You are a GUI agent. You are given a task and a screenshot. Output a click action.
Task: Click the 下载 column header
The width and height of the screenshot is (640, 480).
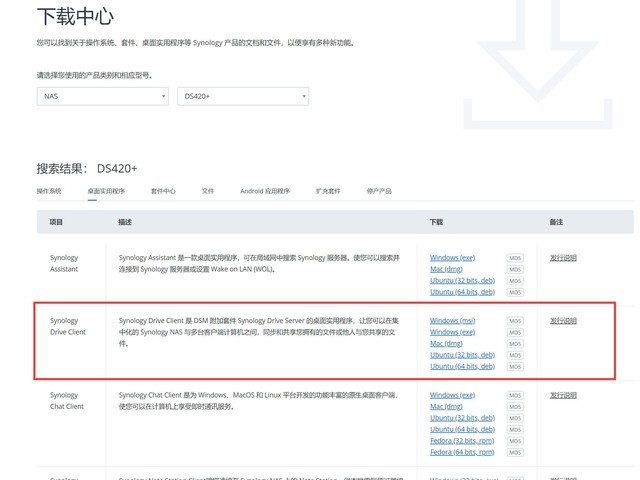tap(436, 222)
